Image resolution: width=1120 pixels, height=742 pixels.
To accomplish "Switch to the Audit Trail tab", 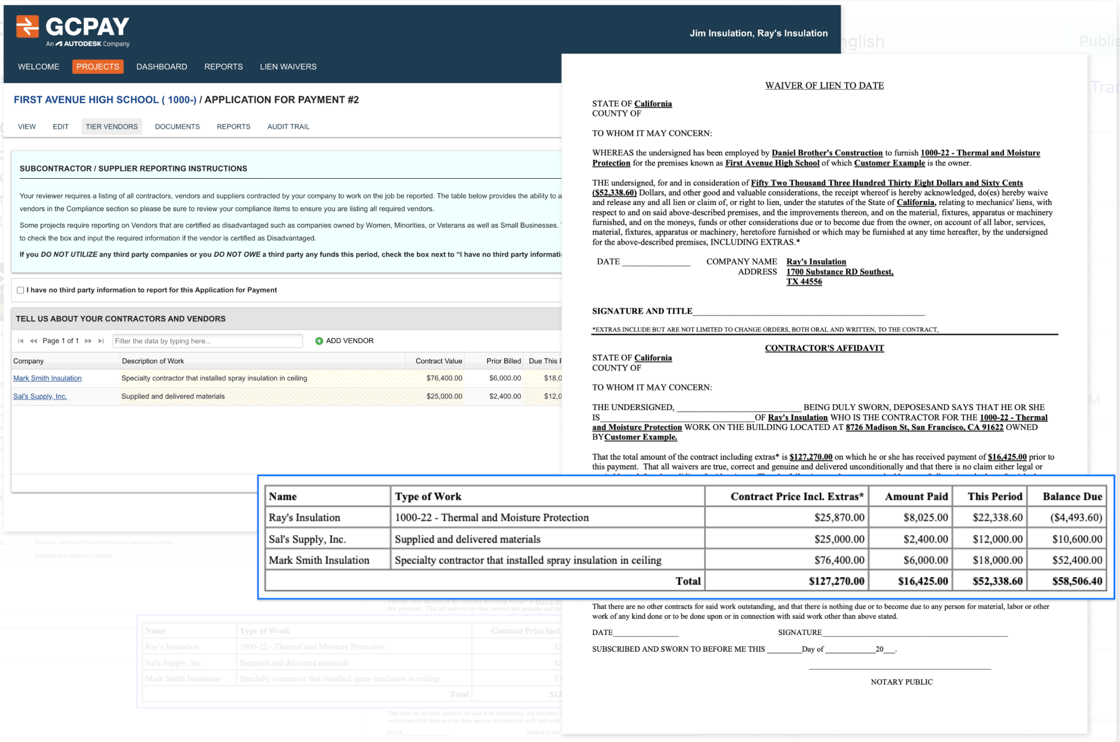I will click(x=288, y=127).
